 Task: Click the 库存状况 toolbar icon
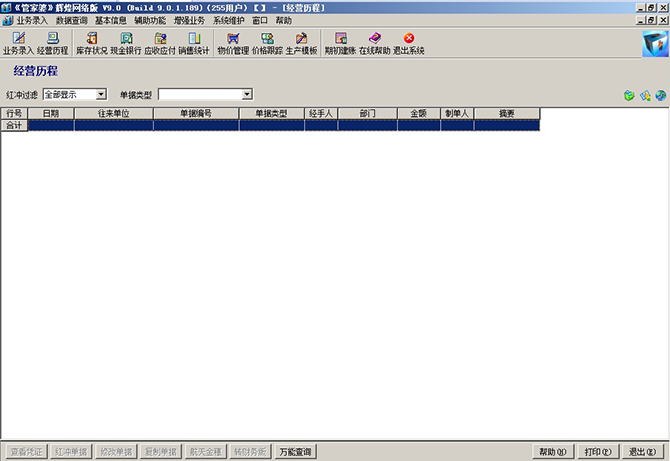pos(92,43)
